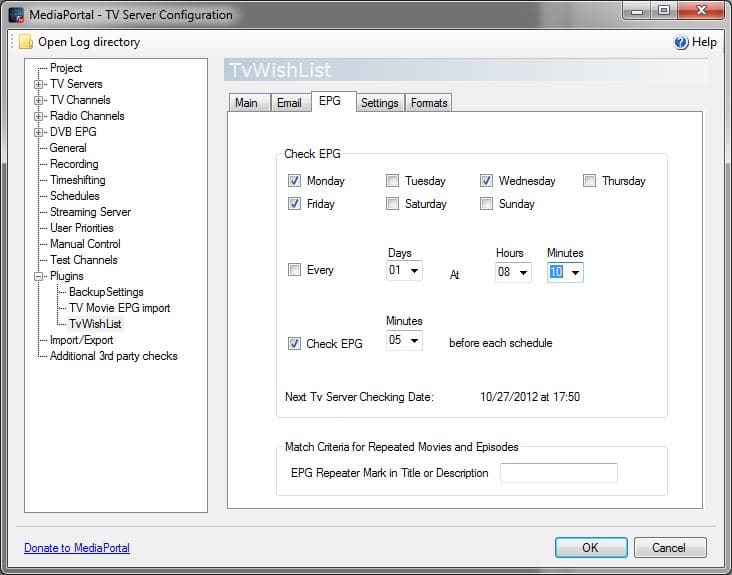
Task: Select TvWishList plugin in the tree
Action: pyautogui.click(x=95, y=324)
